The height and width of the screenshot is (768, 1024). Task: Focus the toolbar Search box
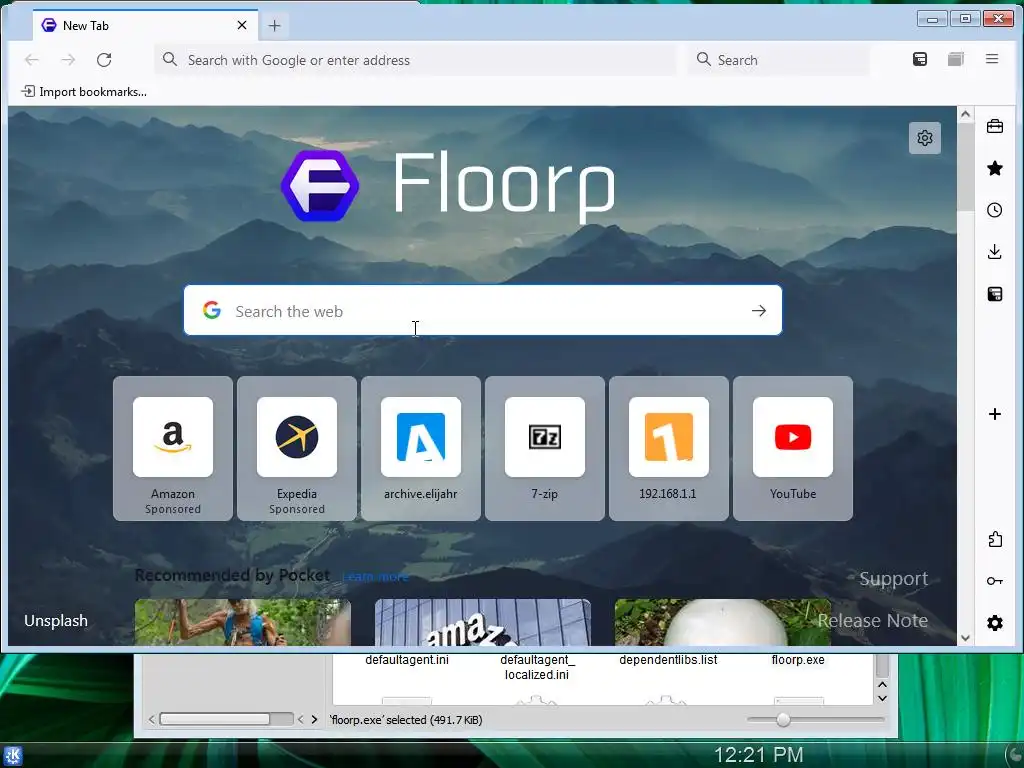(x=778, y=60)
